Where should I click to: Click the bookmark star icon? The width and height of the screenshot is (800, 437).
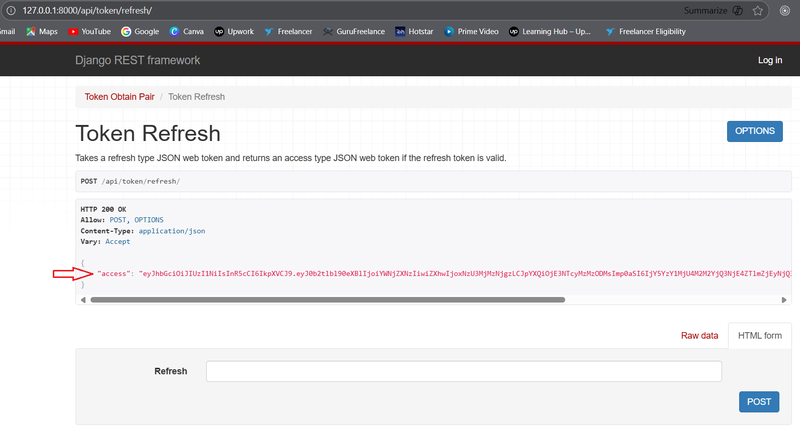758,10
